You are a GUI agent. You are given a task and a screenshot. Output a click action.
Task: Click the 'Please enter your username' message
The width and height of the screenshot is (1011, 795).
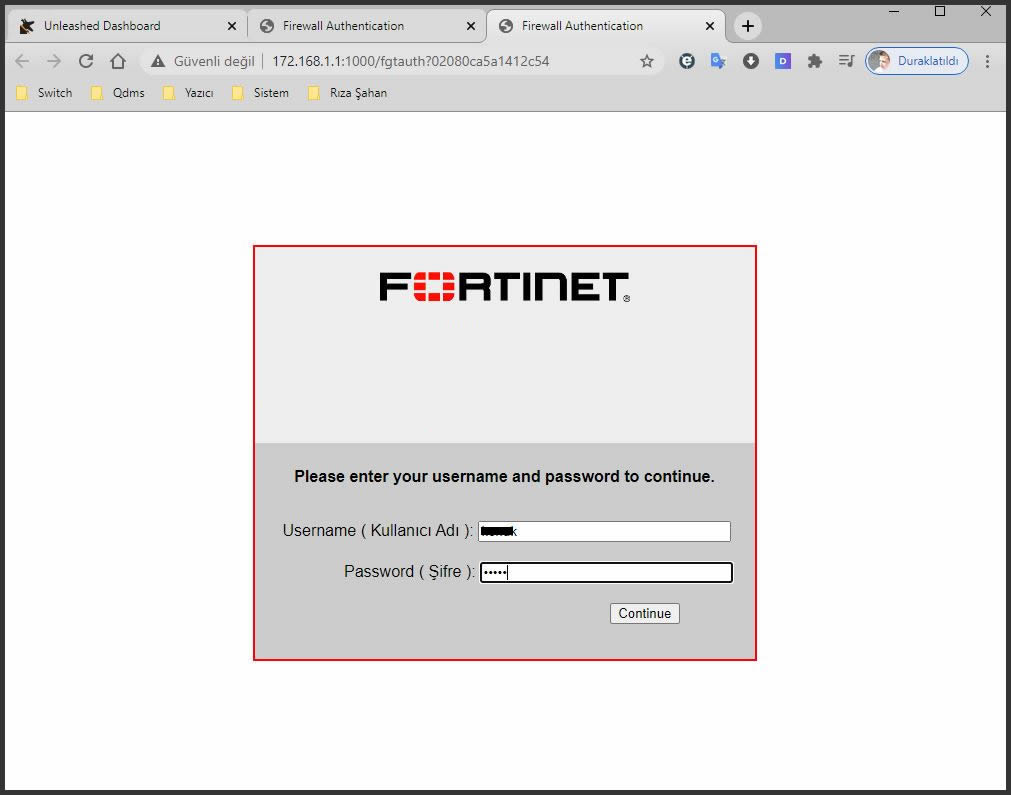click(x=504, y=476)
